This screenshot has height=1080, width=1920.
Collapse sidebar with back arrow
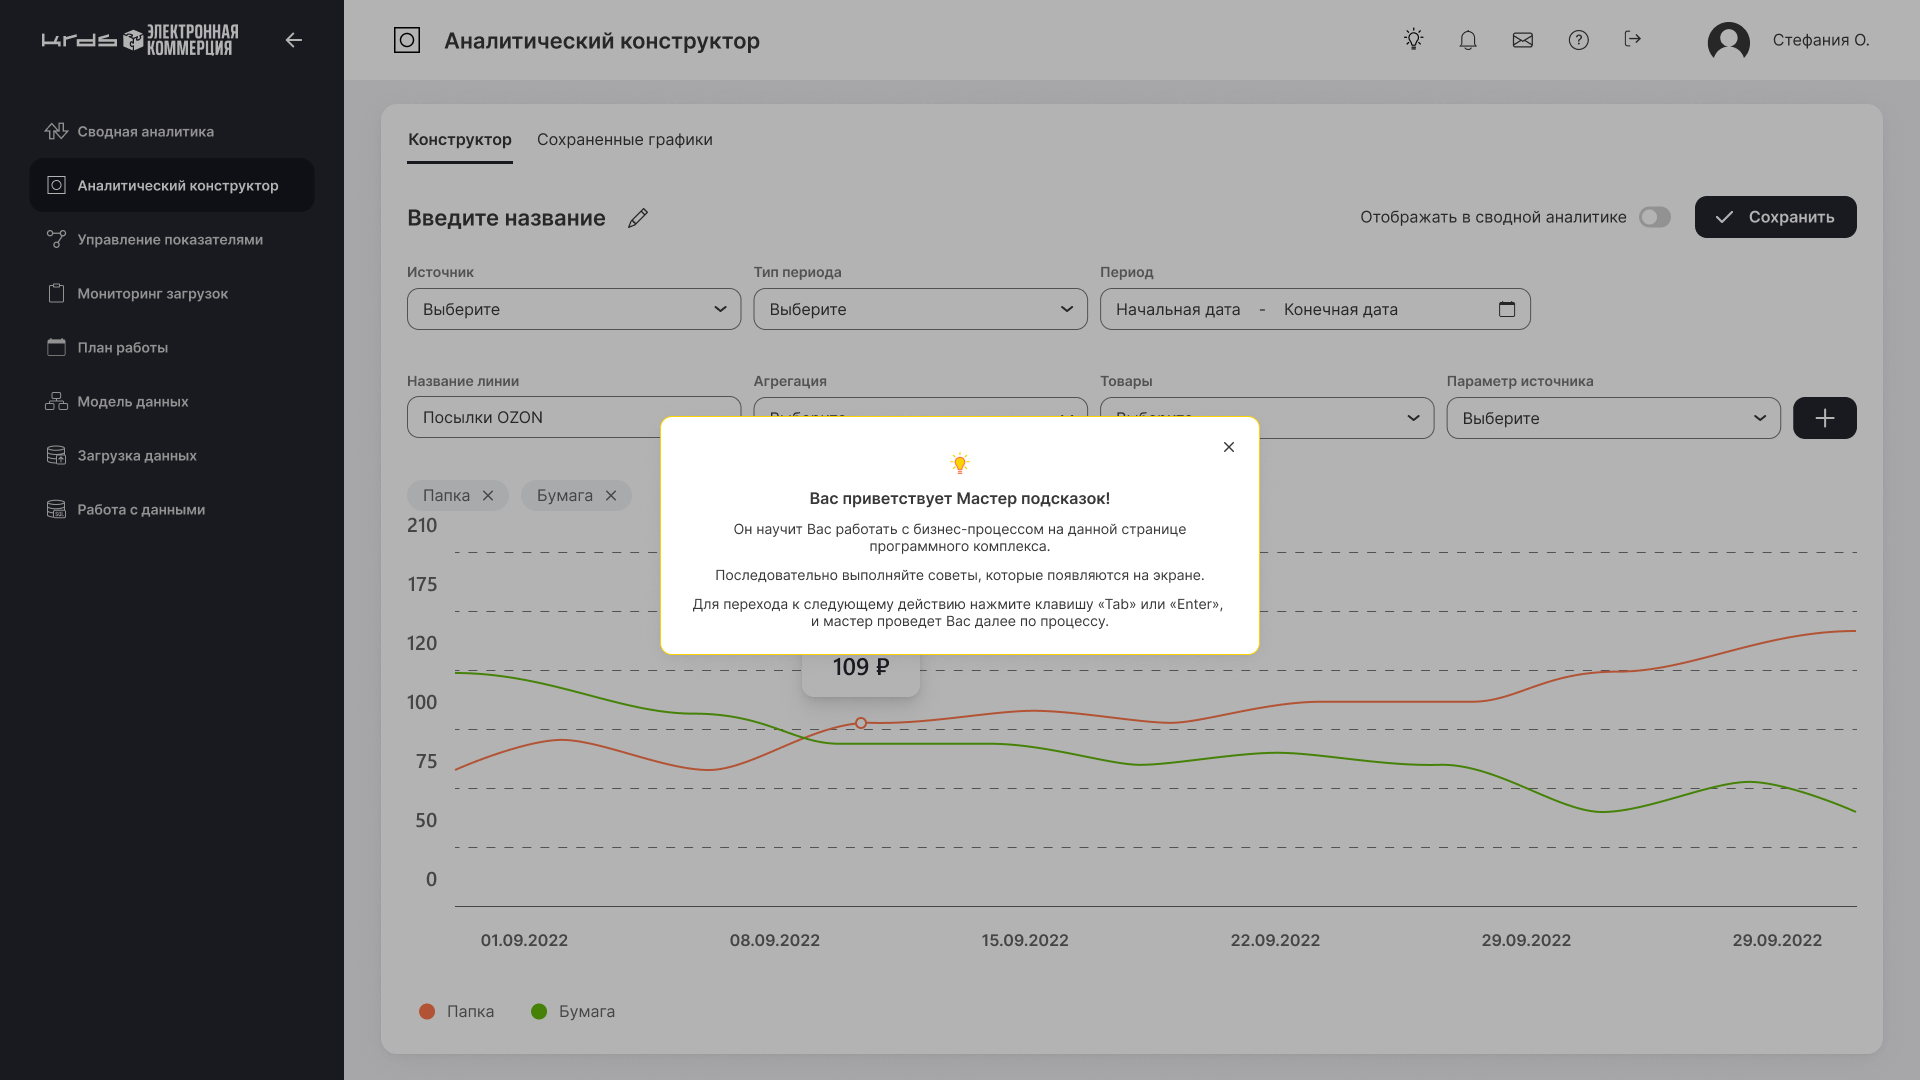click(x=293, y=40)
